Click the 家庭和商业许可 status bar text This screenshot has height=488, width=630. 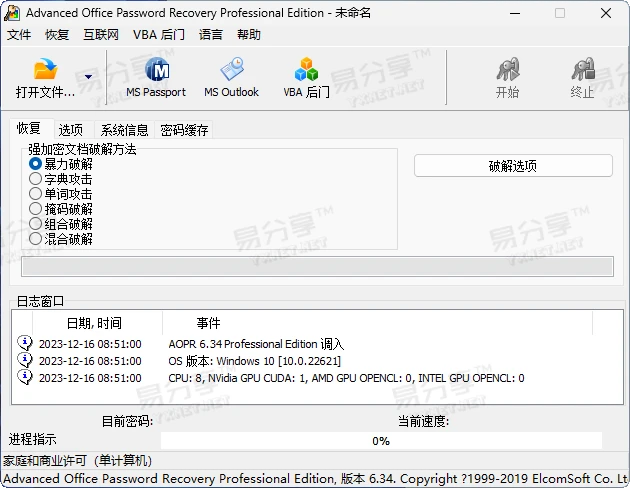point(78,461)
